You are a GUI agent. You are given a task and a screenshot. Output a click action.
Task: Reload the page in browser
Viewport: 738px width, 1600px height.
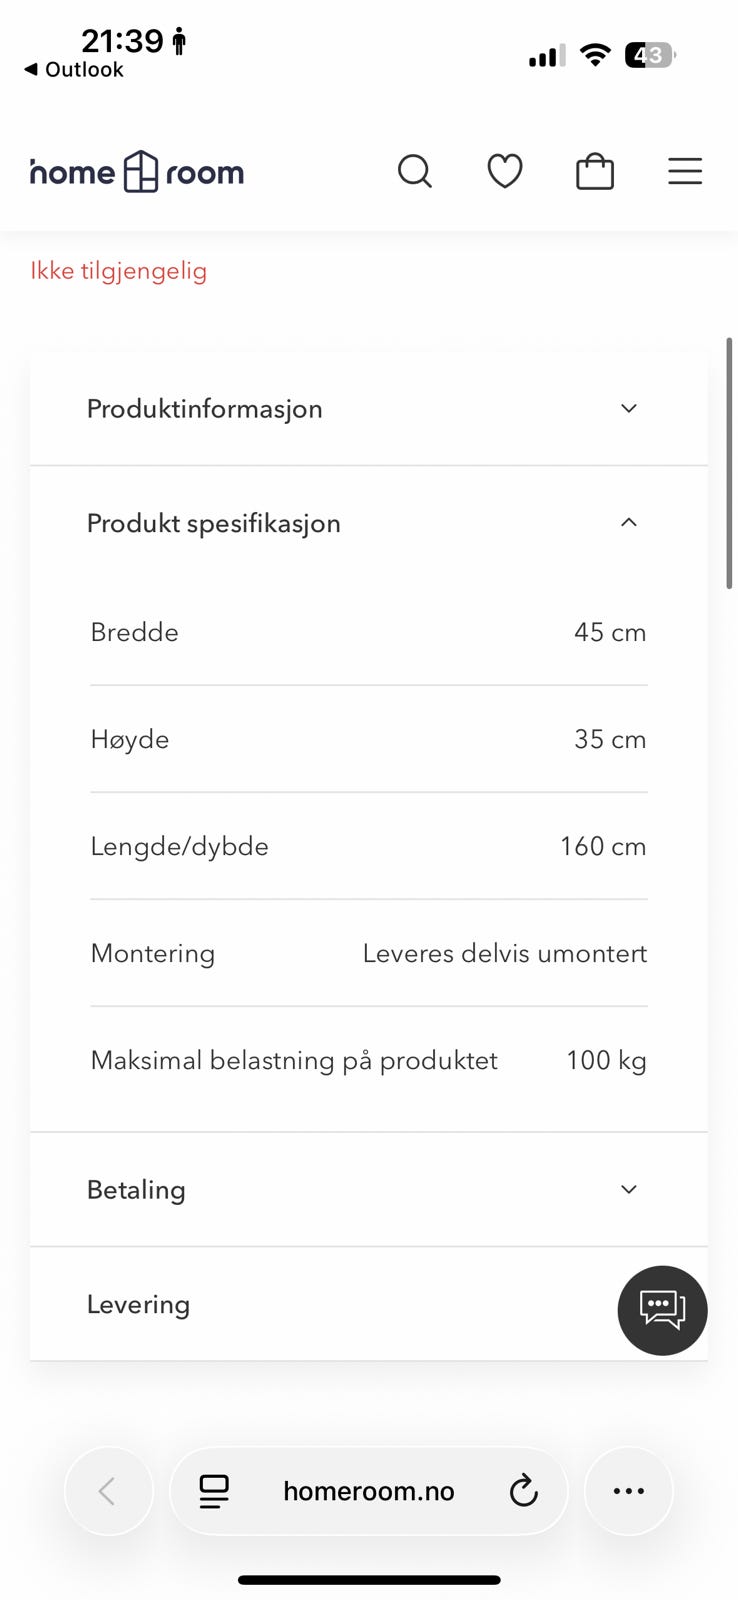tap(523, 1491)
